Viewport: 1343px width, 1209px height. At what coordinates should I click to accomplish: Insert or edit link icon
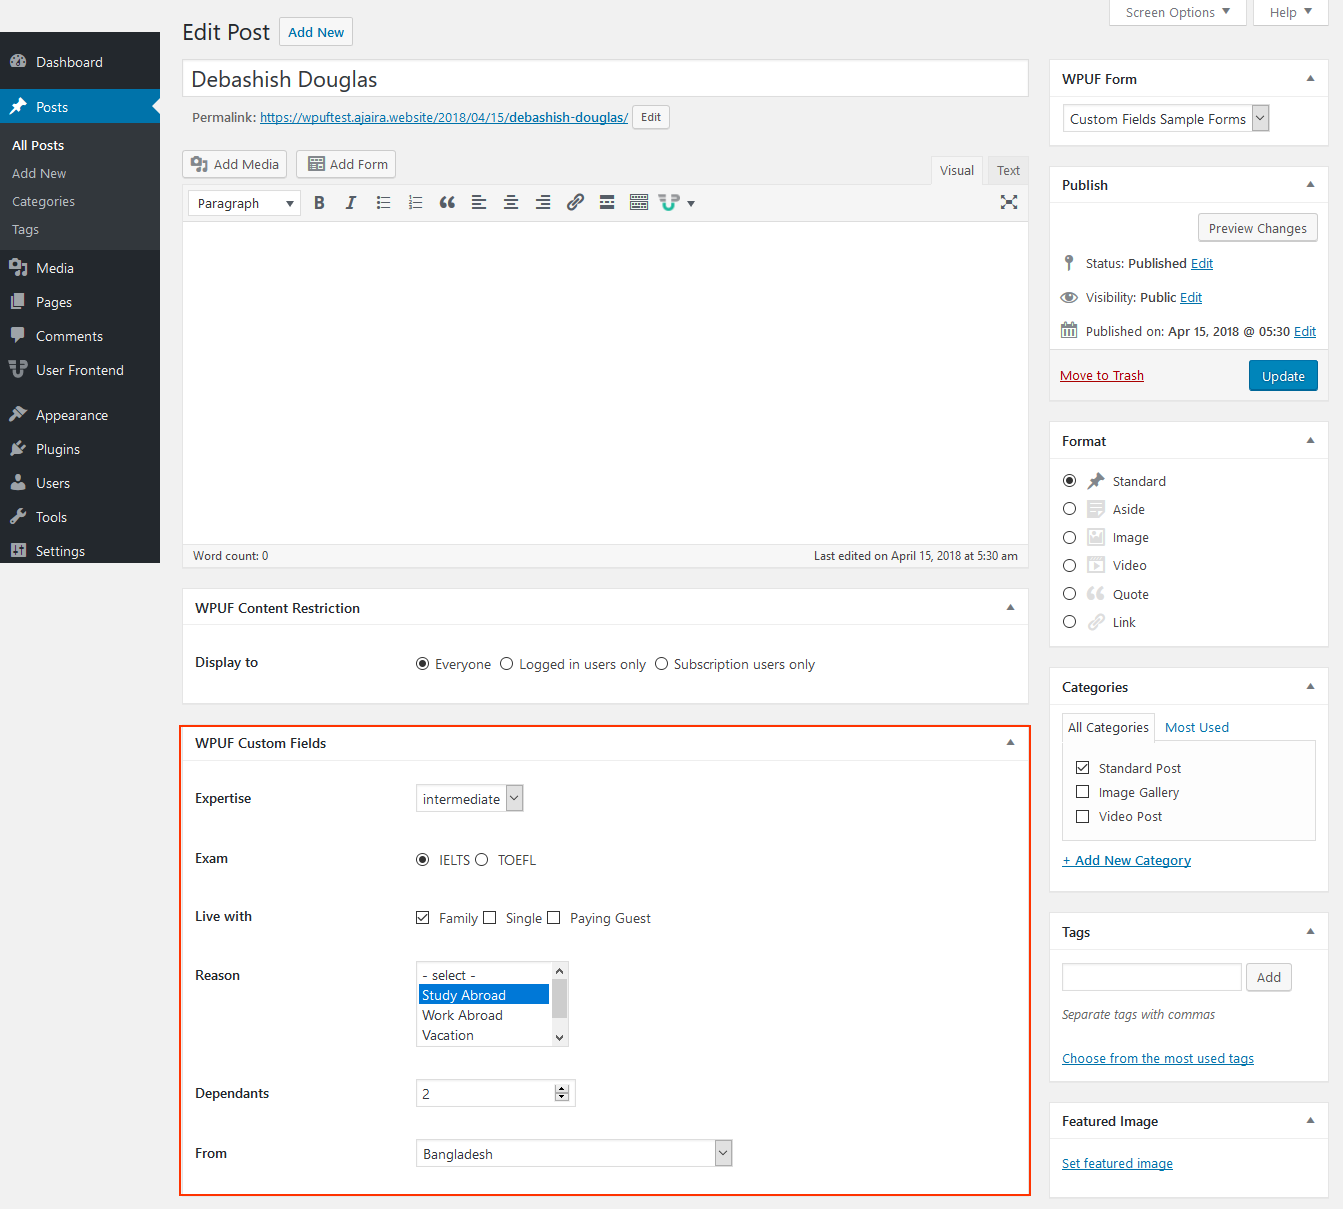(575, 203)
